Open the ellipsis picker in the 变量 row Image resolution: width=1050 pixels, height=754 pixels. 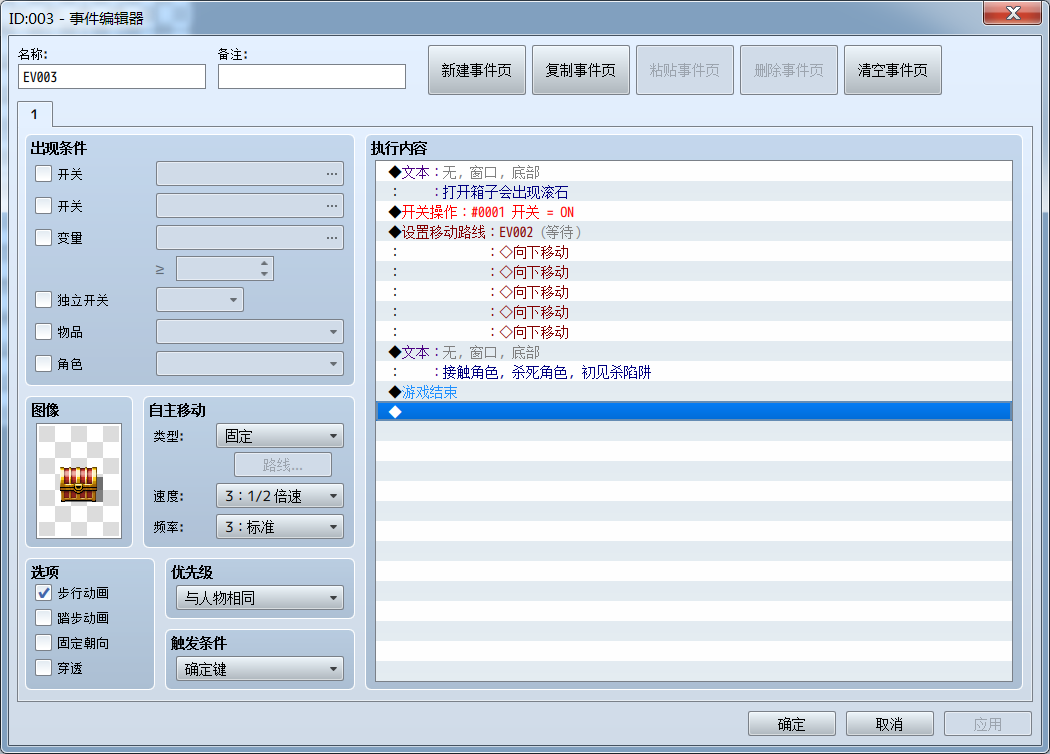(331, 238)
